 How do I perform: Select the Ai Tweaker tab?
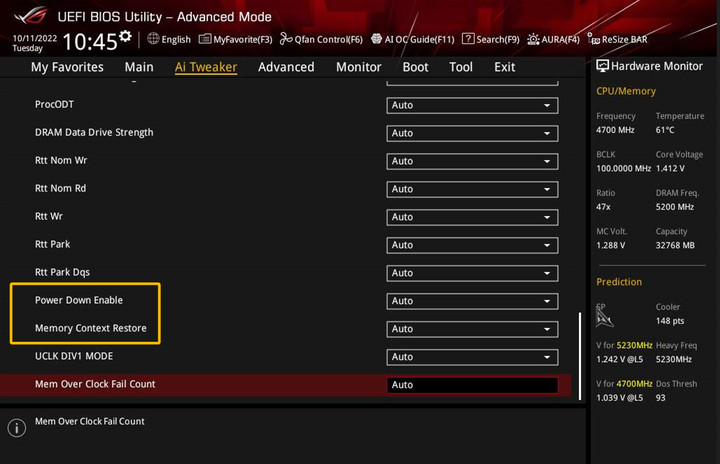tap(206, 67)
